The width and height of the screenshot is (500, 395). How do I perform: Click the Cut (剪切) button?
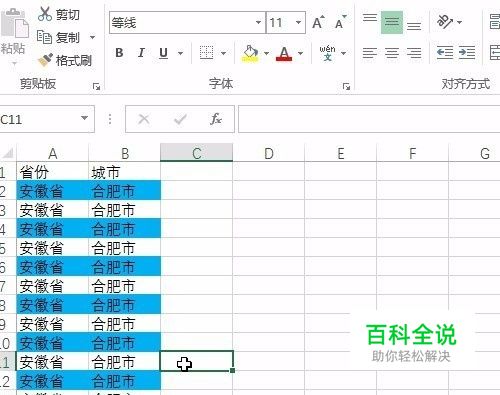59,14
